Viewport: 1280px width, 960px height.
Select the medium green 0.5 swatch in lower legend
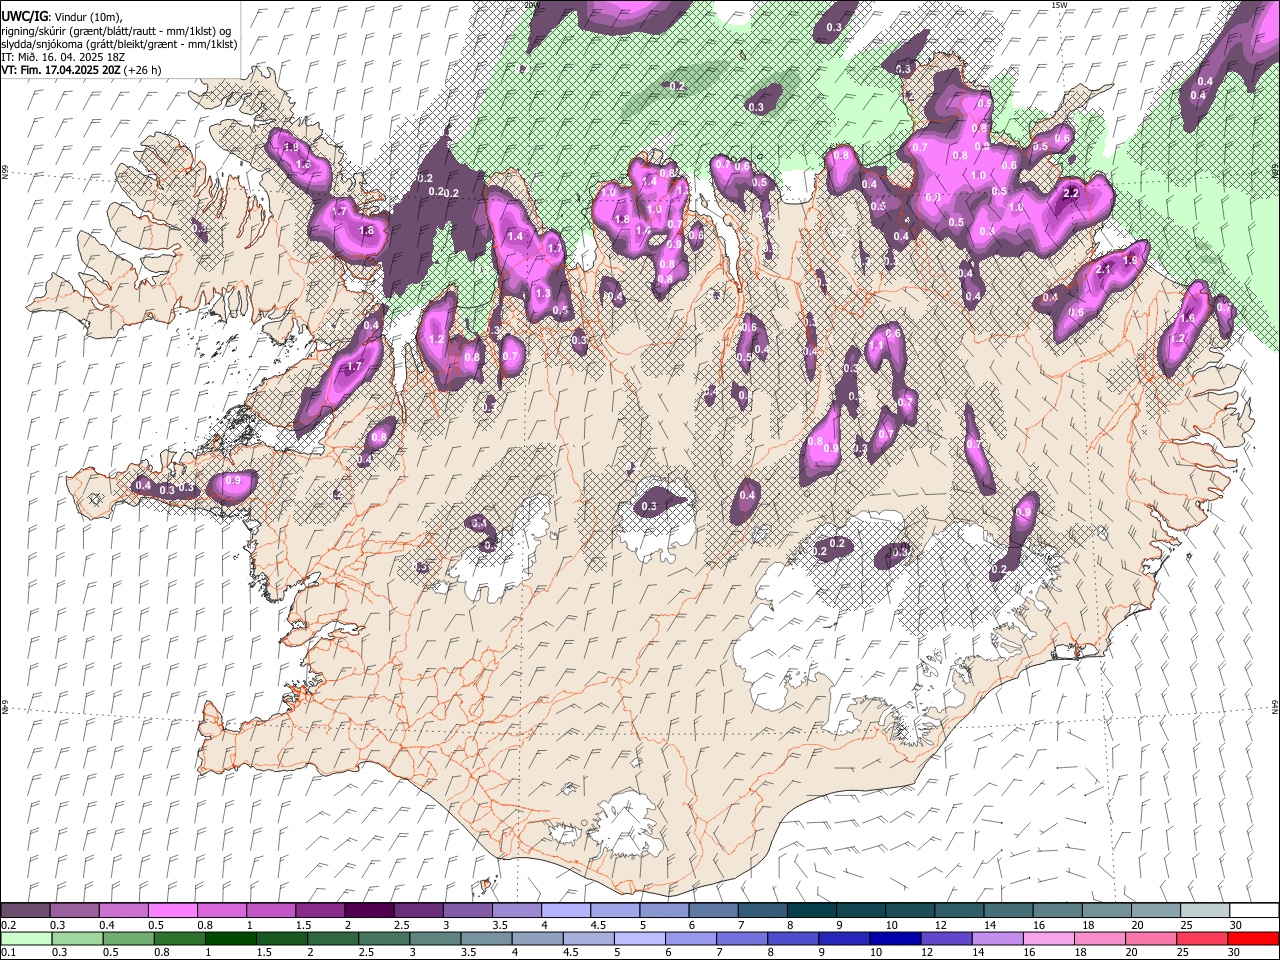[x=128, y=938]
